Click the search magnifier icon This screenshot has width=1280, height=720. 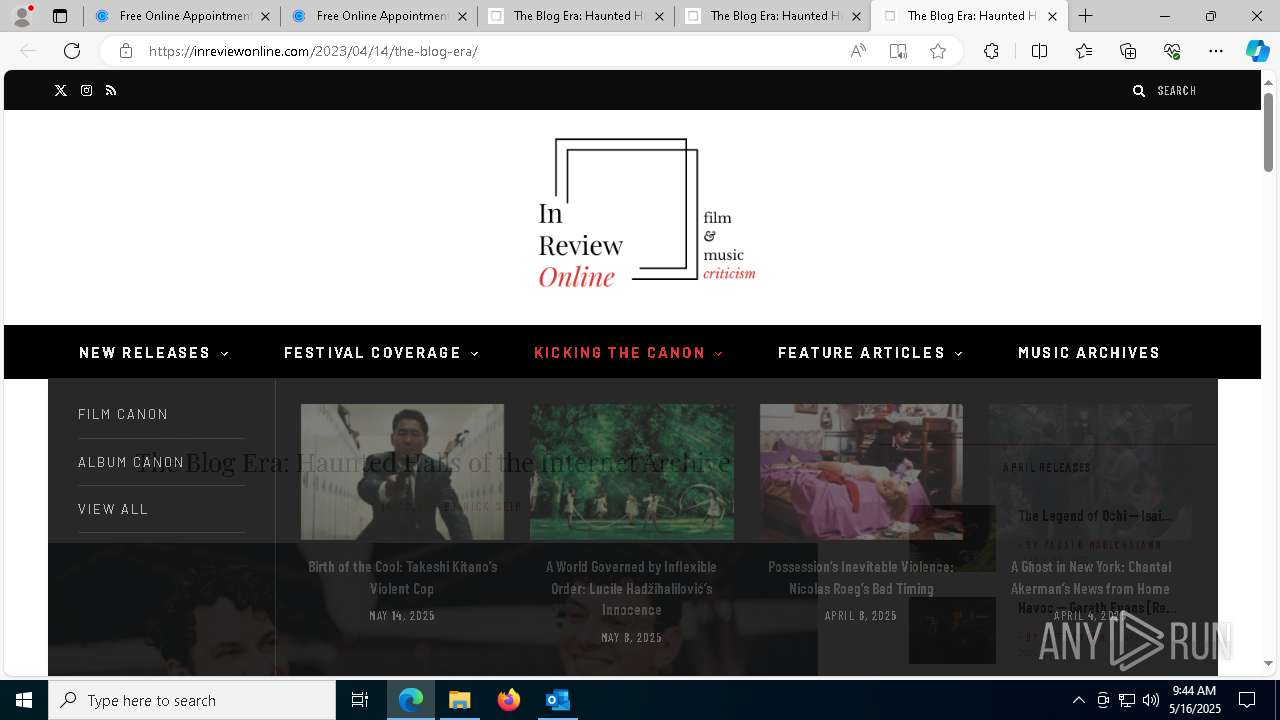[1138, 90]
